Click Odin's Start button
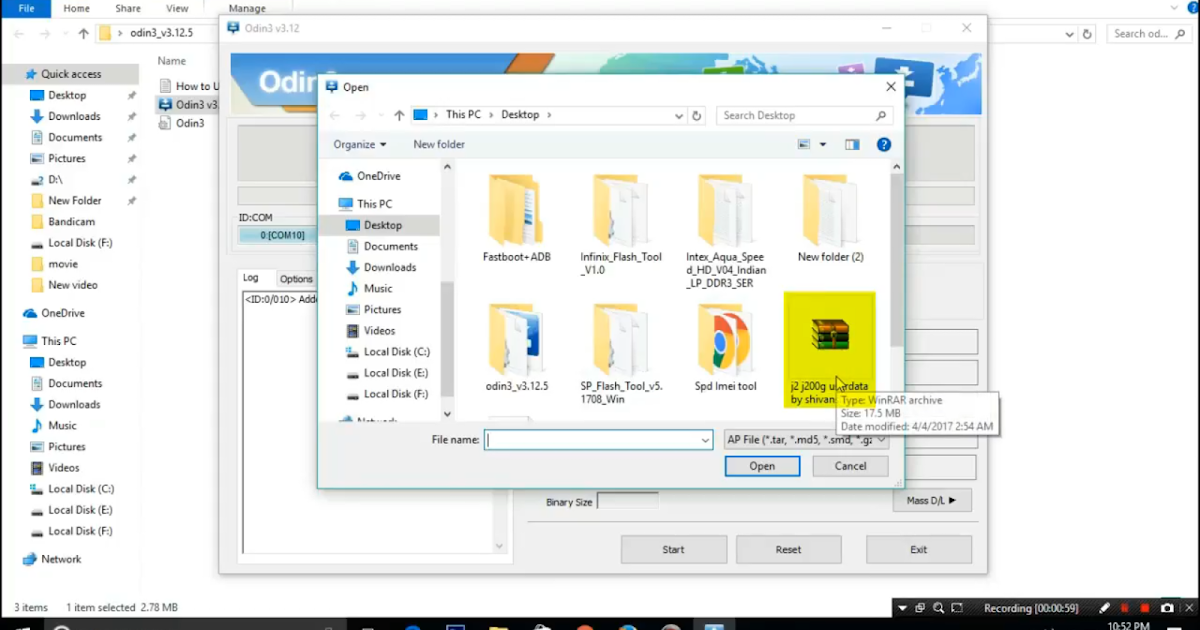The image size is (1200, 630). (x=673, y=549)
